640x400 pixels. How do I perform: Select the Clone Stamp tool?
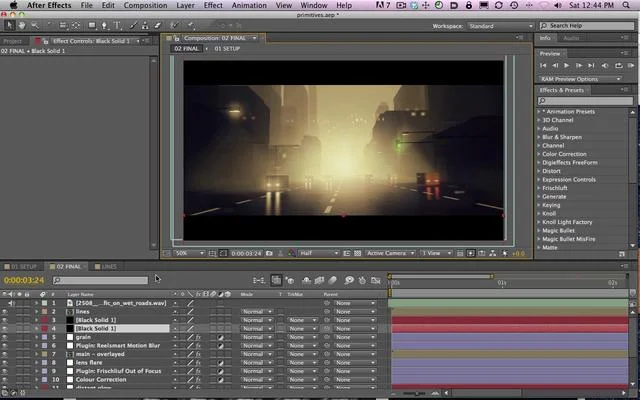[145, 25]
